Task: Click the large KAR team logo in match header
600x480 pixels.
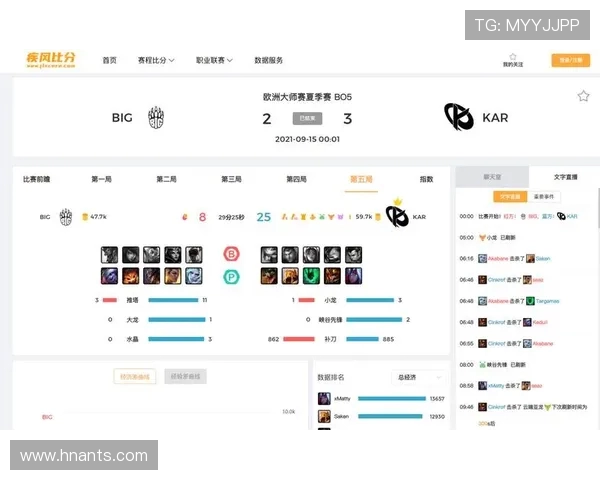Action: [458, 117]
